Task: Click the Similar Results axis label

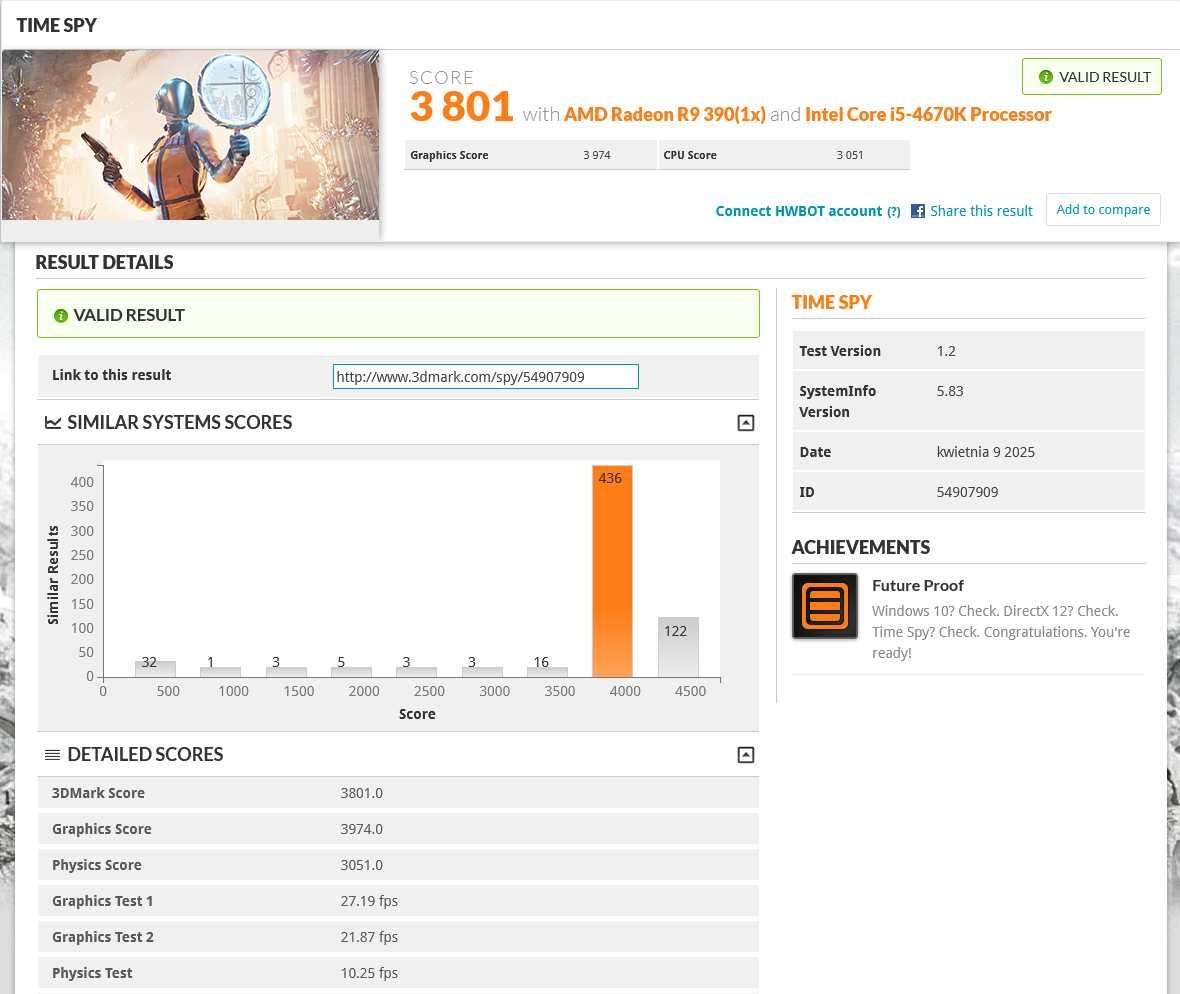Action: click(53, 575)
